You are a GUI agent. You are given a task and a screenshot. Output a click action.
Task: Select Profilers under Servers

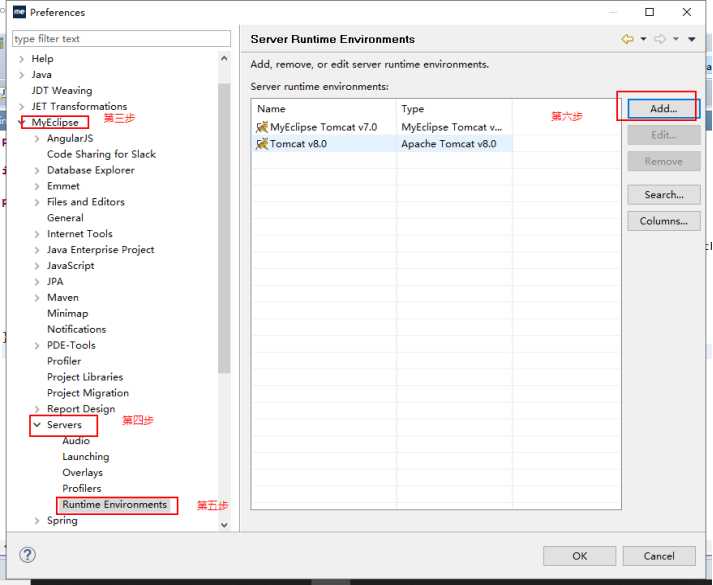pyautogui.click(x=81, y=488)
